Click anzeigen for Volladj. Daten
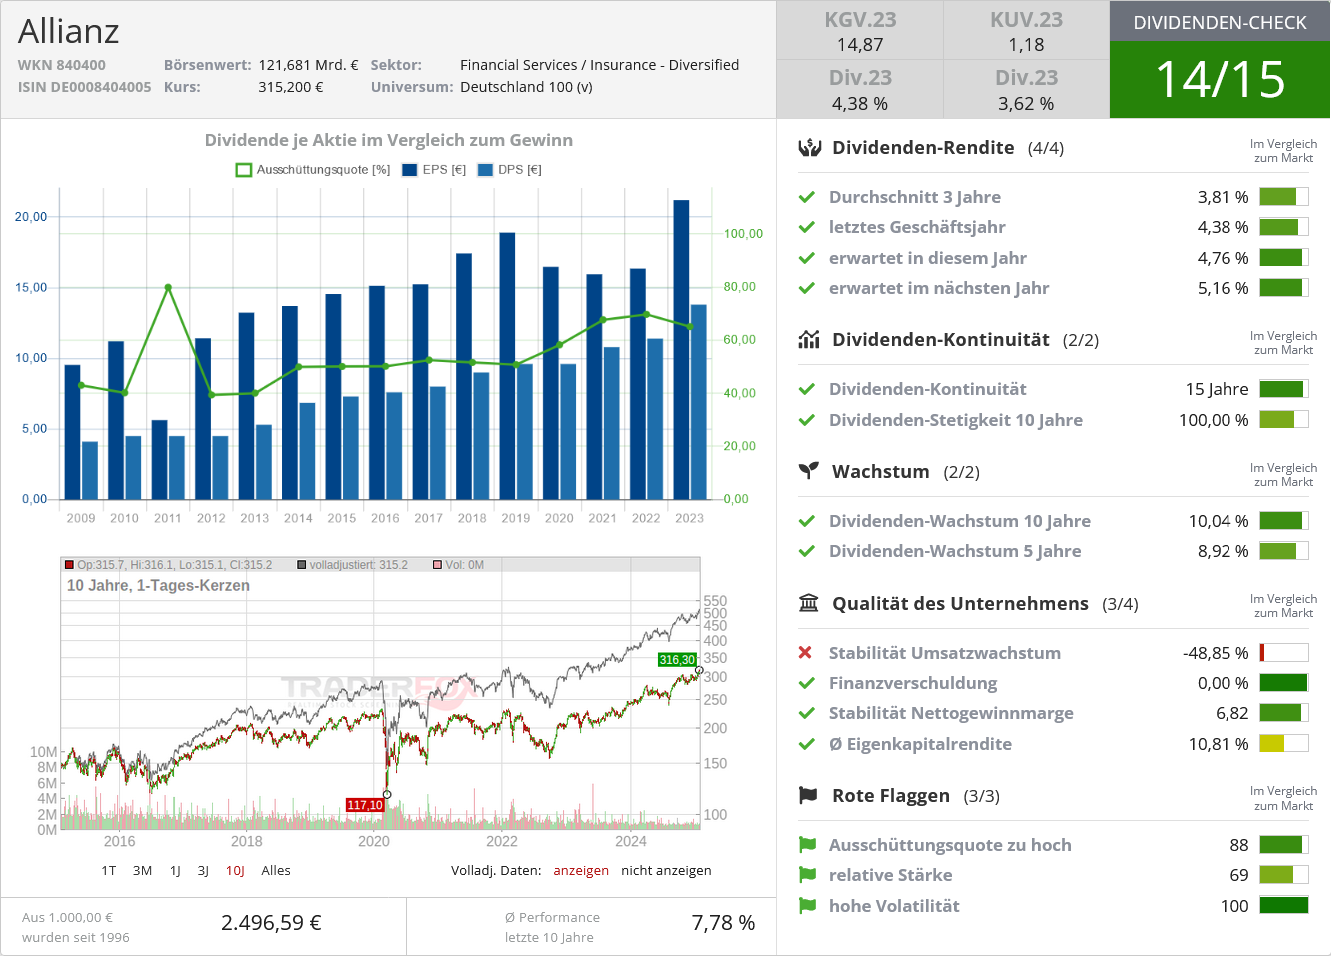1332x956 pixels. coord(581,871)
